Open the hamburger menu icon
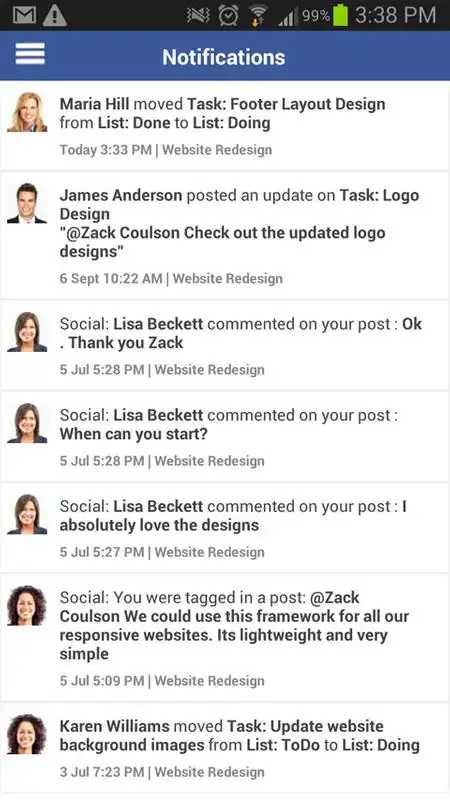Screen dimensions: 450x800 click(30, 54)
